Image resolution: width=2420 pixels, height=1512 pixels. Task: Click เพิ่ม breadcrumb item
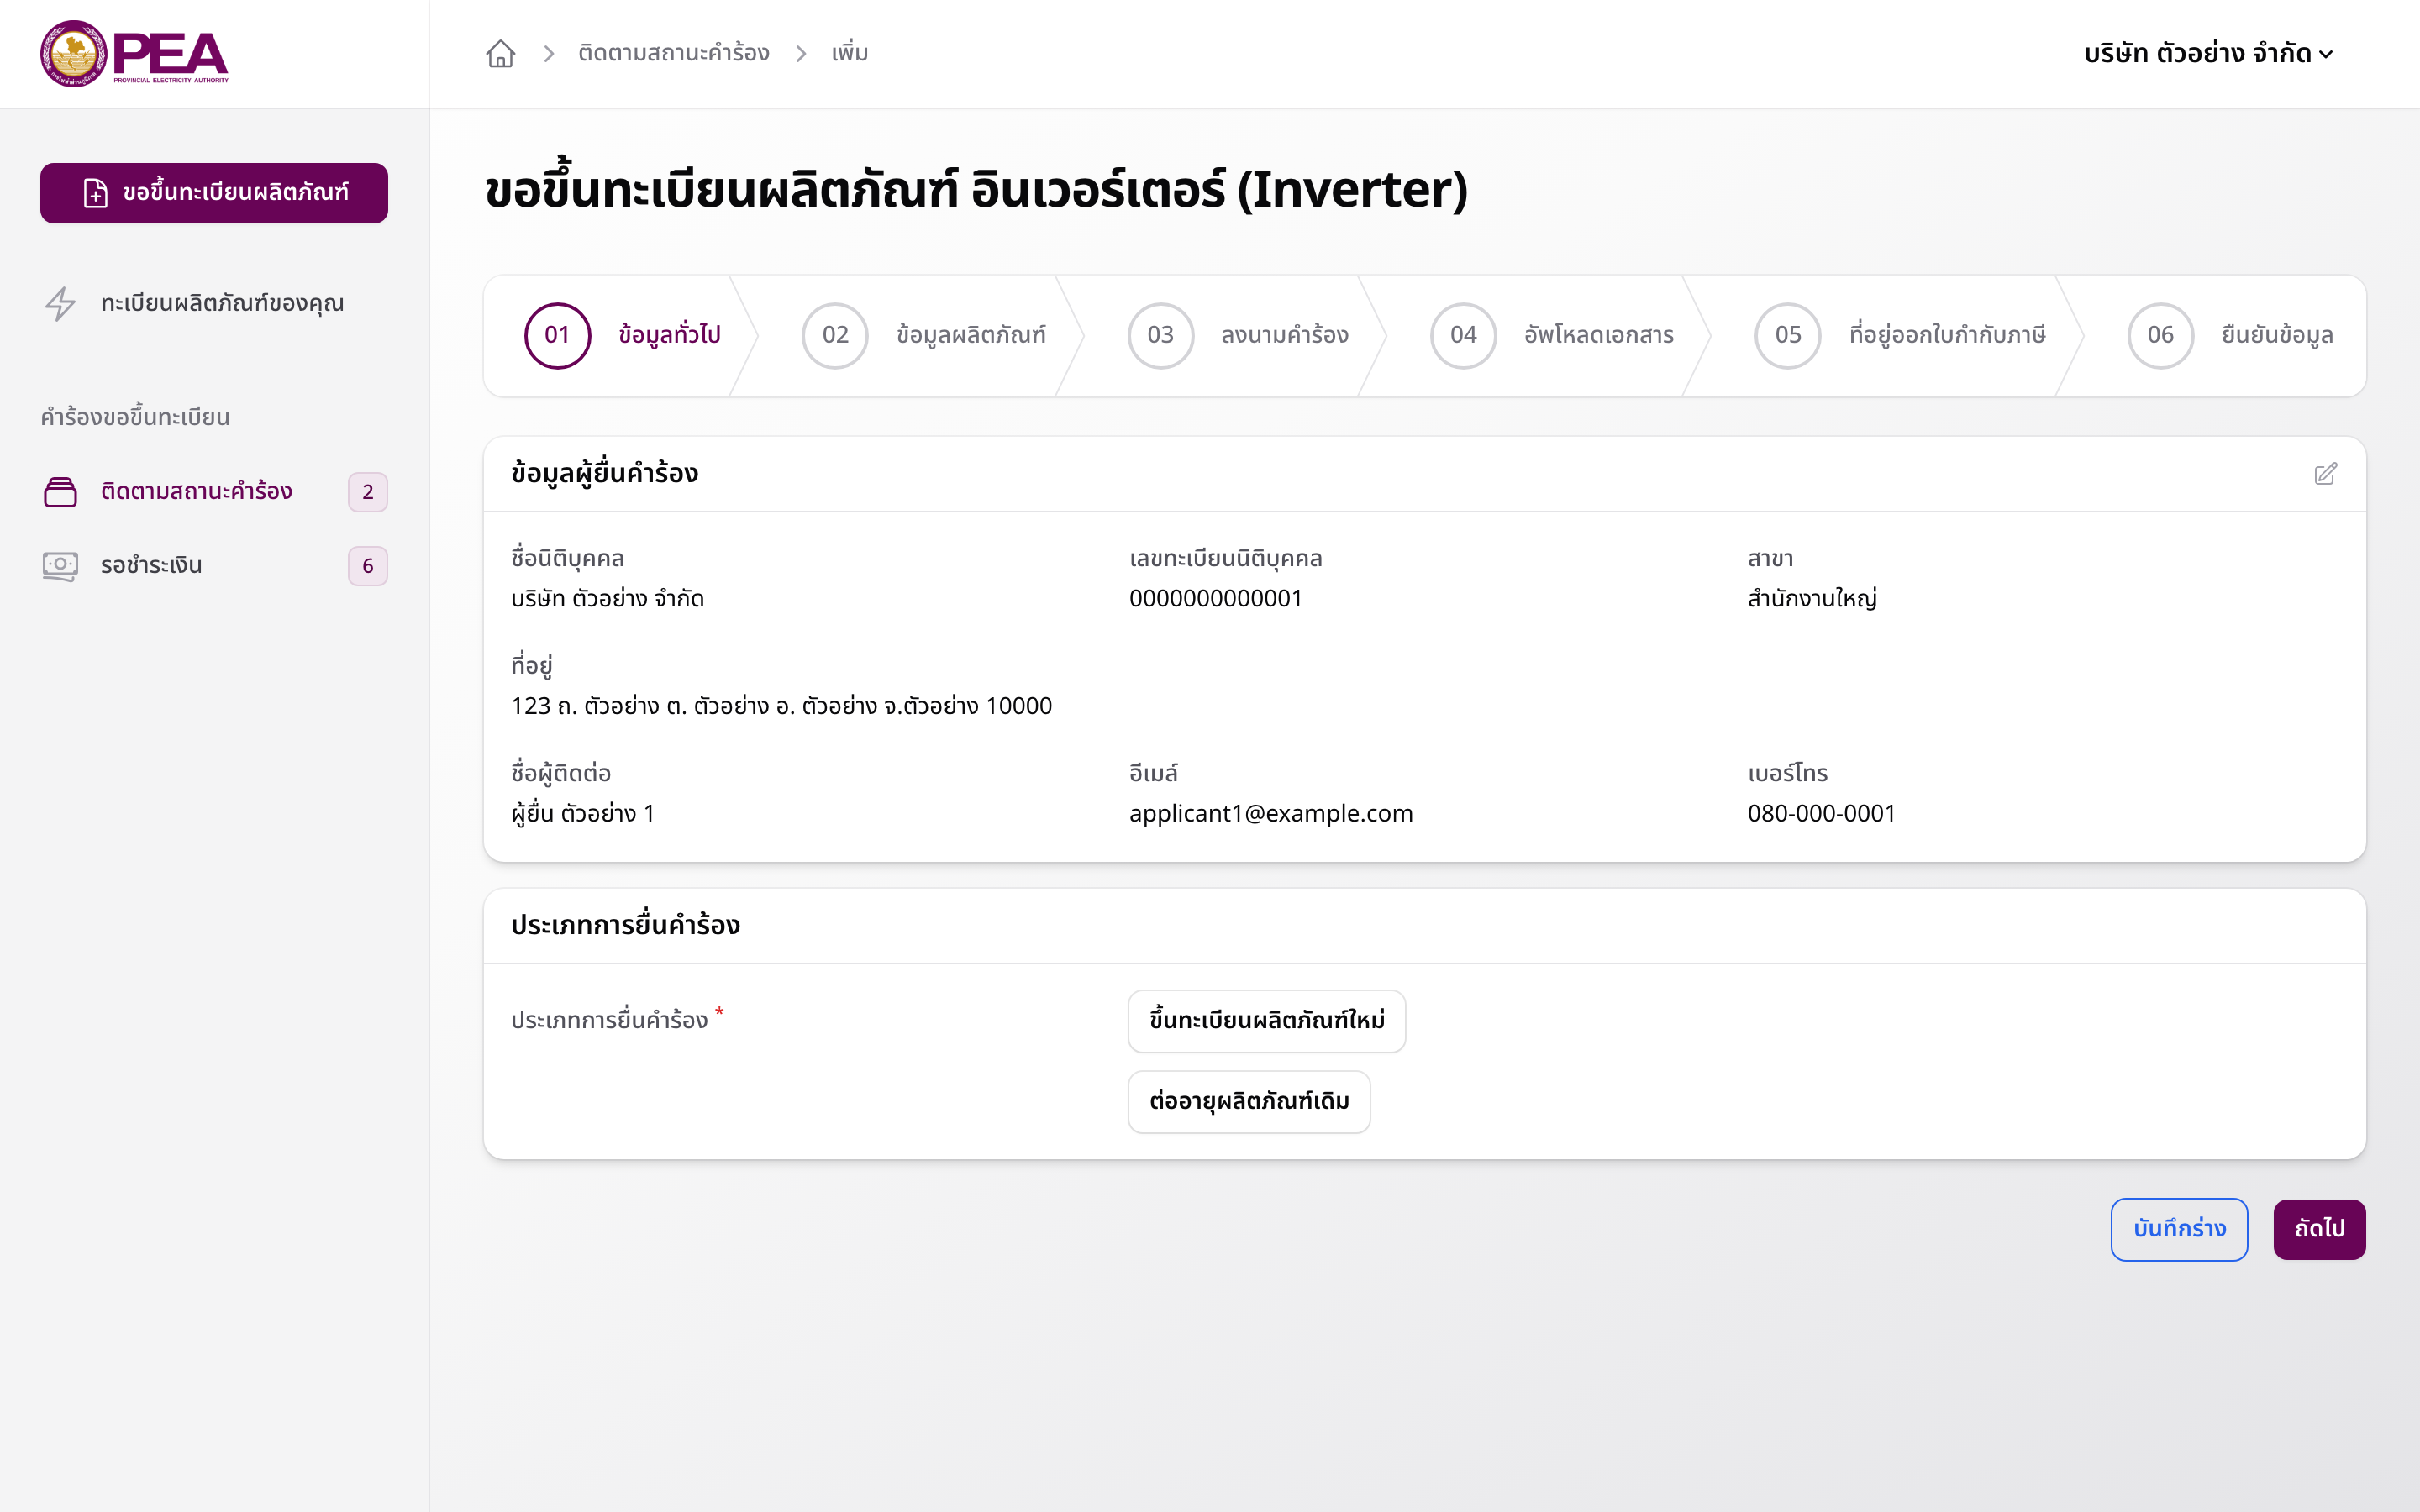click(850, 53)
